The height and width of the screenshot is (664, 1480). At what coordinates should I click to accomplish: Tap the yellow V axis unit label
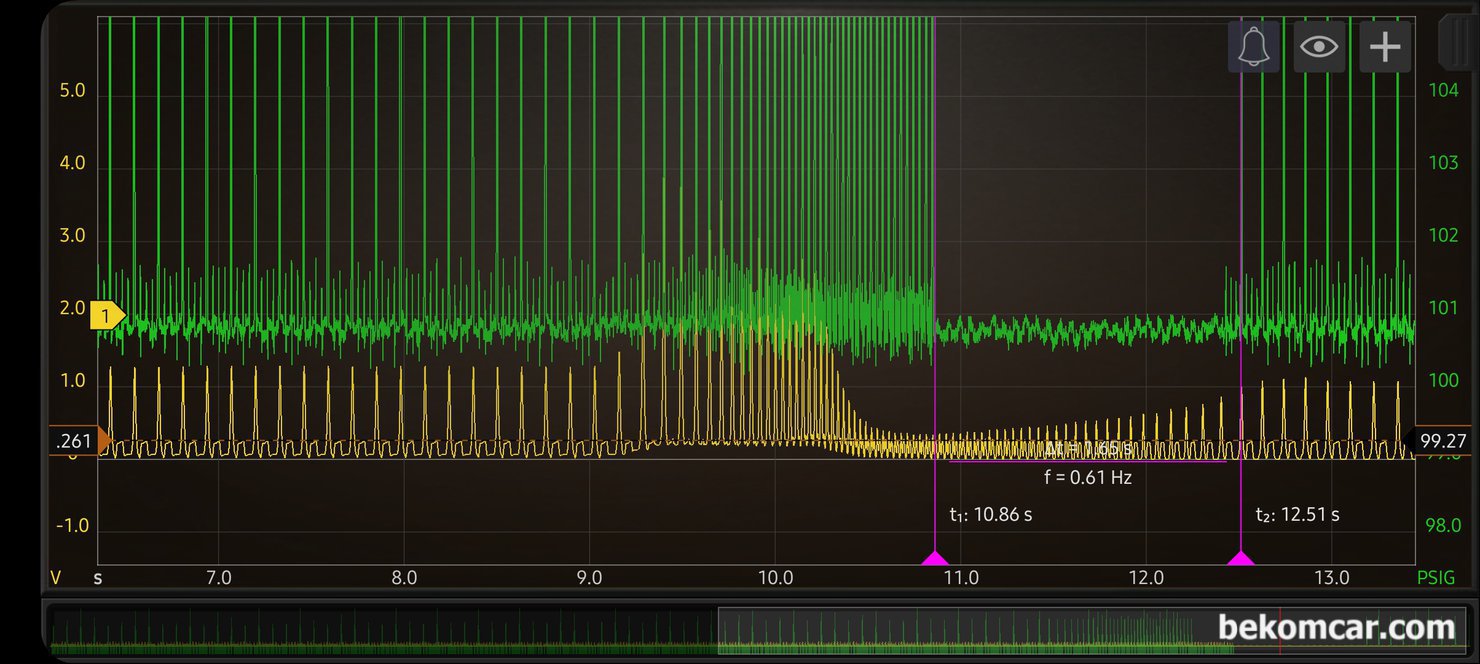[56, 578]
